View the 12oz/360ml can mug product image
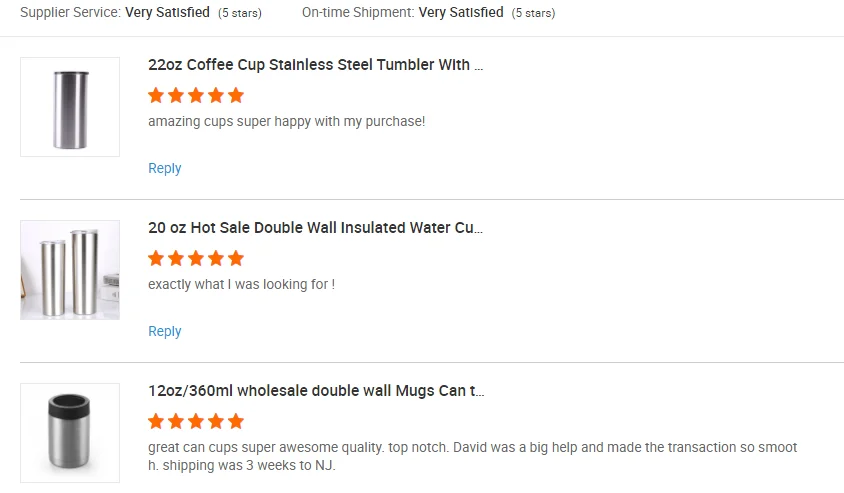 point(70,433)
